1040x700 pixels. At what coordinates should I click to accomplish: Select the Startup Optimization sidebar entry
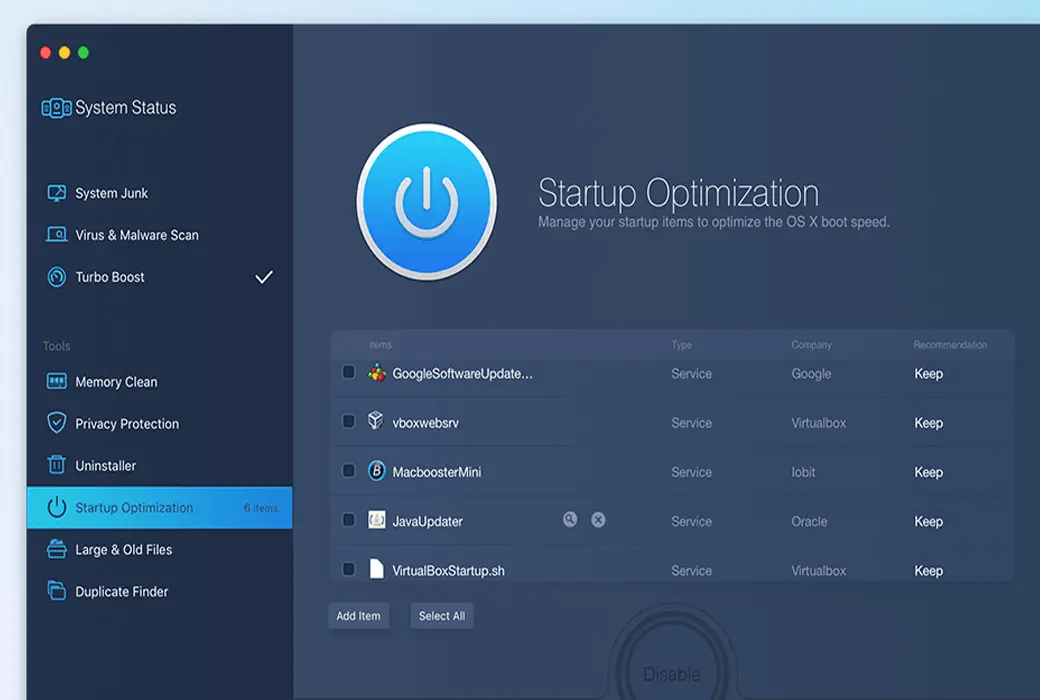pyautogui.click(x=159, y=508)
